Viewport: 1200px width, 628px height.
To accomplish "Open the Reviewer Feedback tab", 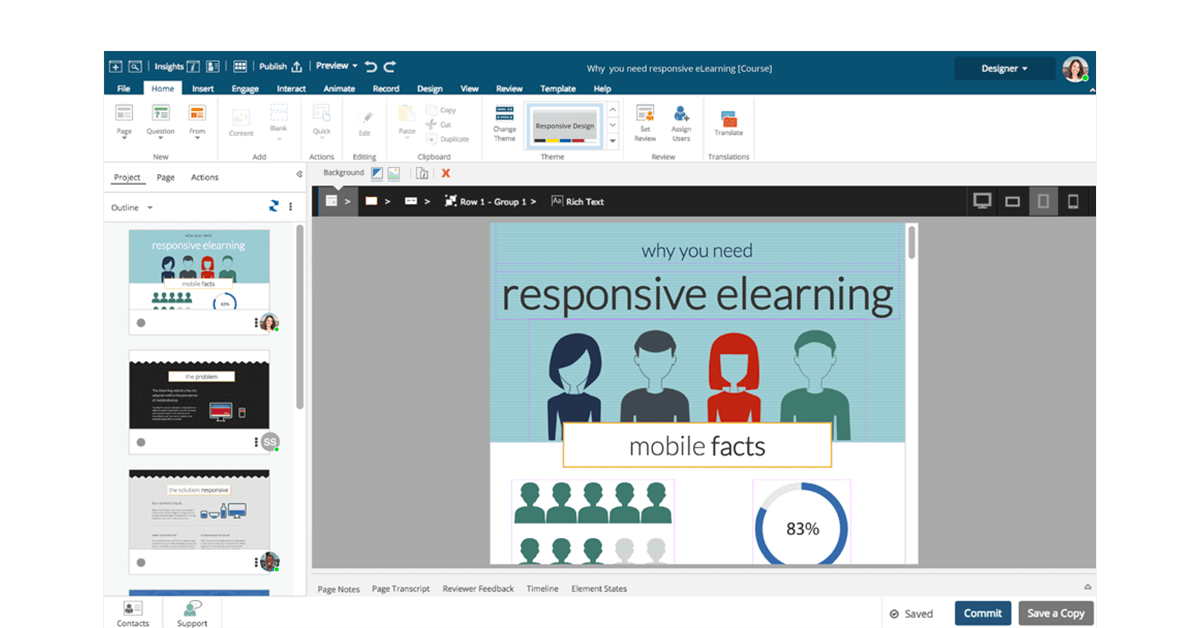I will (x=478, y=589).
